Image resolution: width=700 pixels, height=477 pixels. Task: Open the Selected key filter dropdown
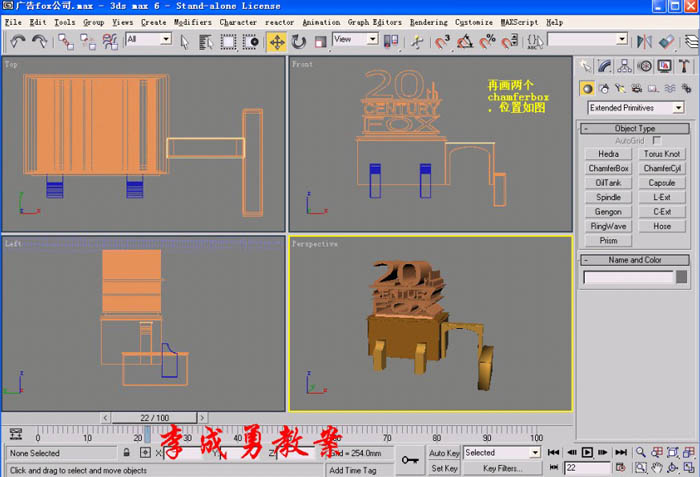click(x=535, y=452)
